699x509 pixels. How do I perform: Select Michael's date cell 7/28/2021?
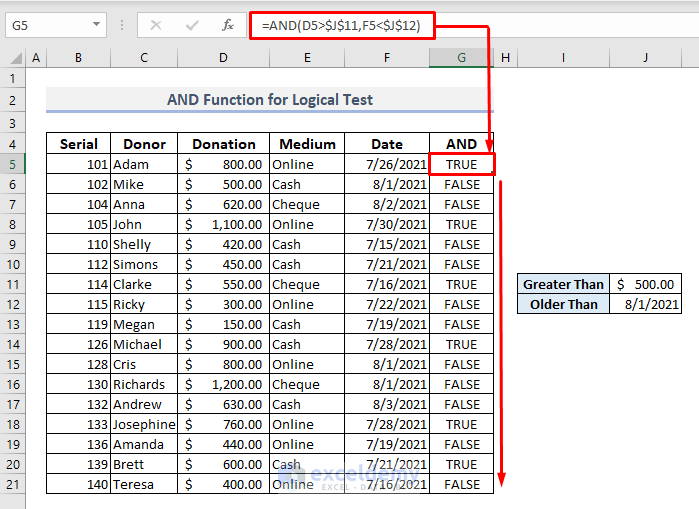click(387, 345)
